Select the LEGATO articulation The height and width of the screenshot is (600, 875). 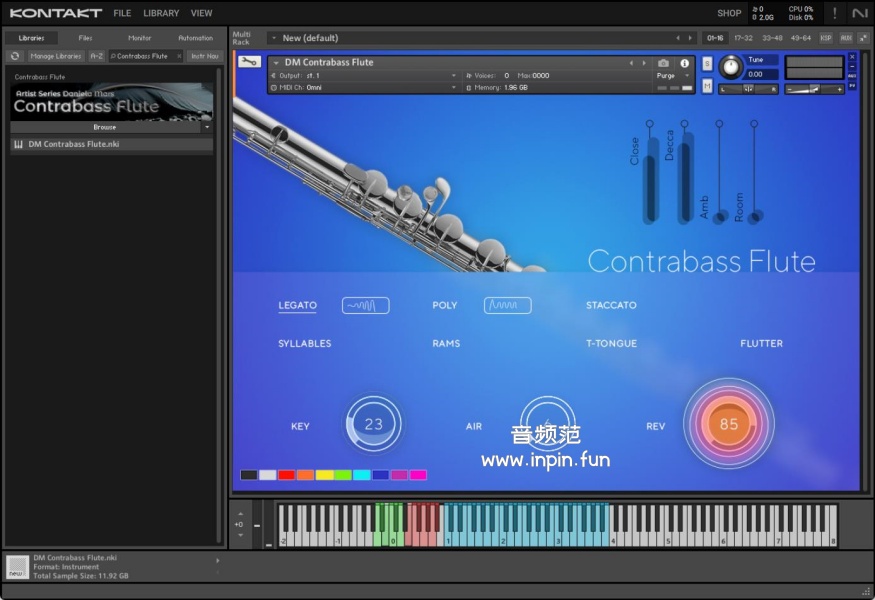pos(297,305)
